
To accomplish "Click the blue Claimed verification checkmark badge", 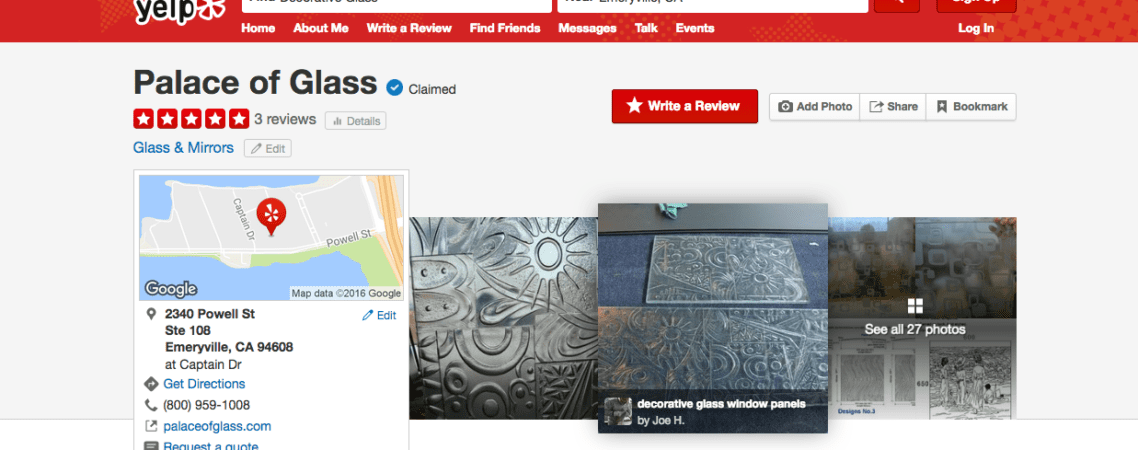I will point(395,89).
